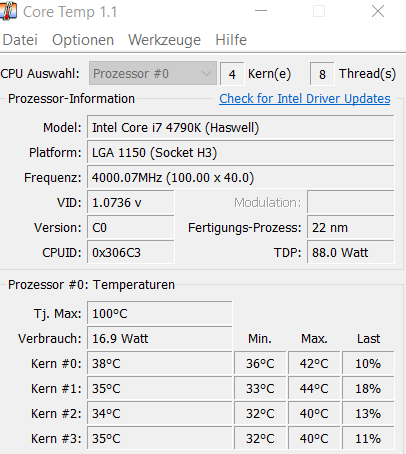Screen dimensions: 406x454
Task: Open Check for Intel Driver Updates link
Action: click(305, 99)
